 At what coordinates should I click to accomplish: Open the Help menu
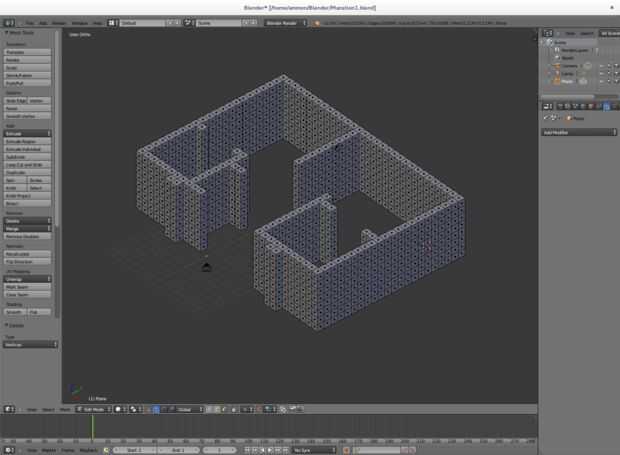(98, 23)
